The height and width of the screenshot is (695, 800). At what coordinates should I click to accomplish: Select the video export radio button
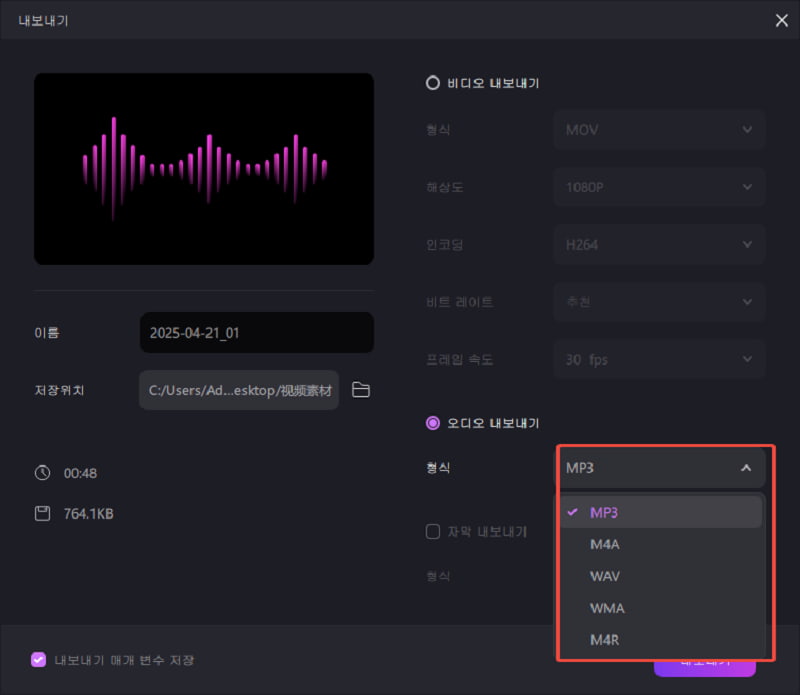433,84
